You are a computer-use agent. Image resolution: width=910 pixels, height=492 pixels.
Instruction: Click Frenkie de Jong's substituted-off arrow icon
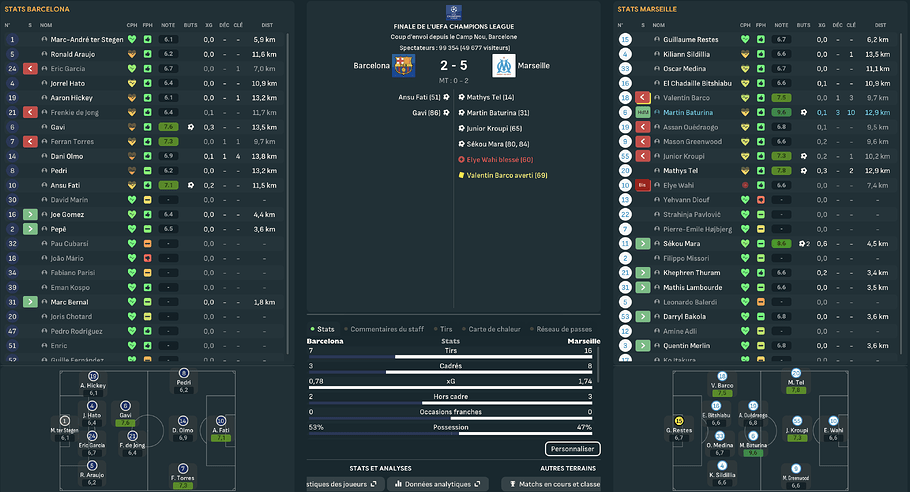pos(30,112)
